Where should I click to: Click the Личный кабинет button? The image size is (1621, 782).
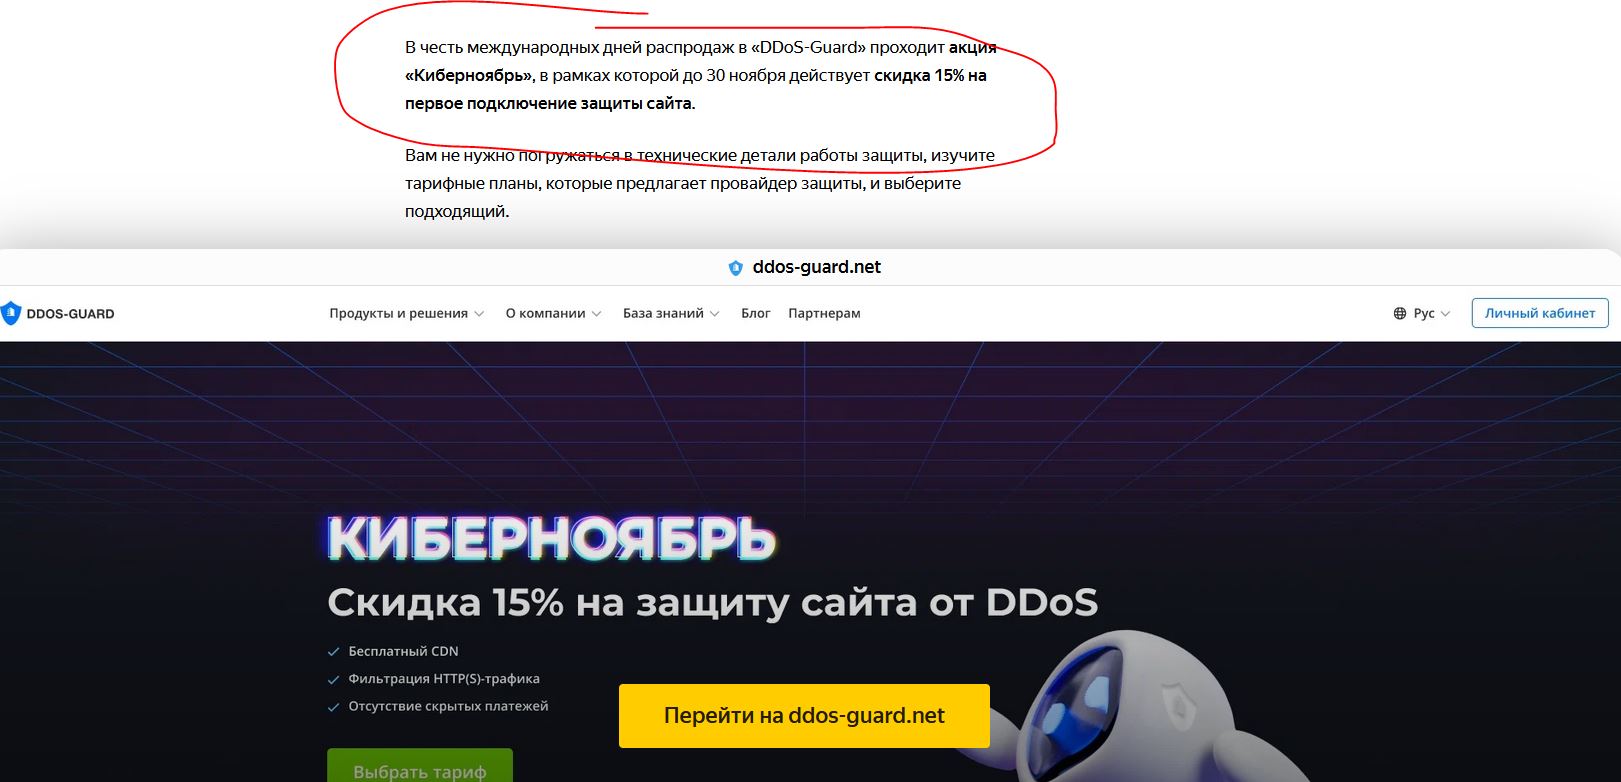click(1540, 313)
